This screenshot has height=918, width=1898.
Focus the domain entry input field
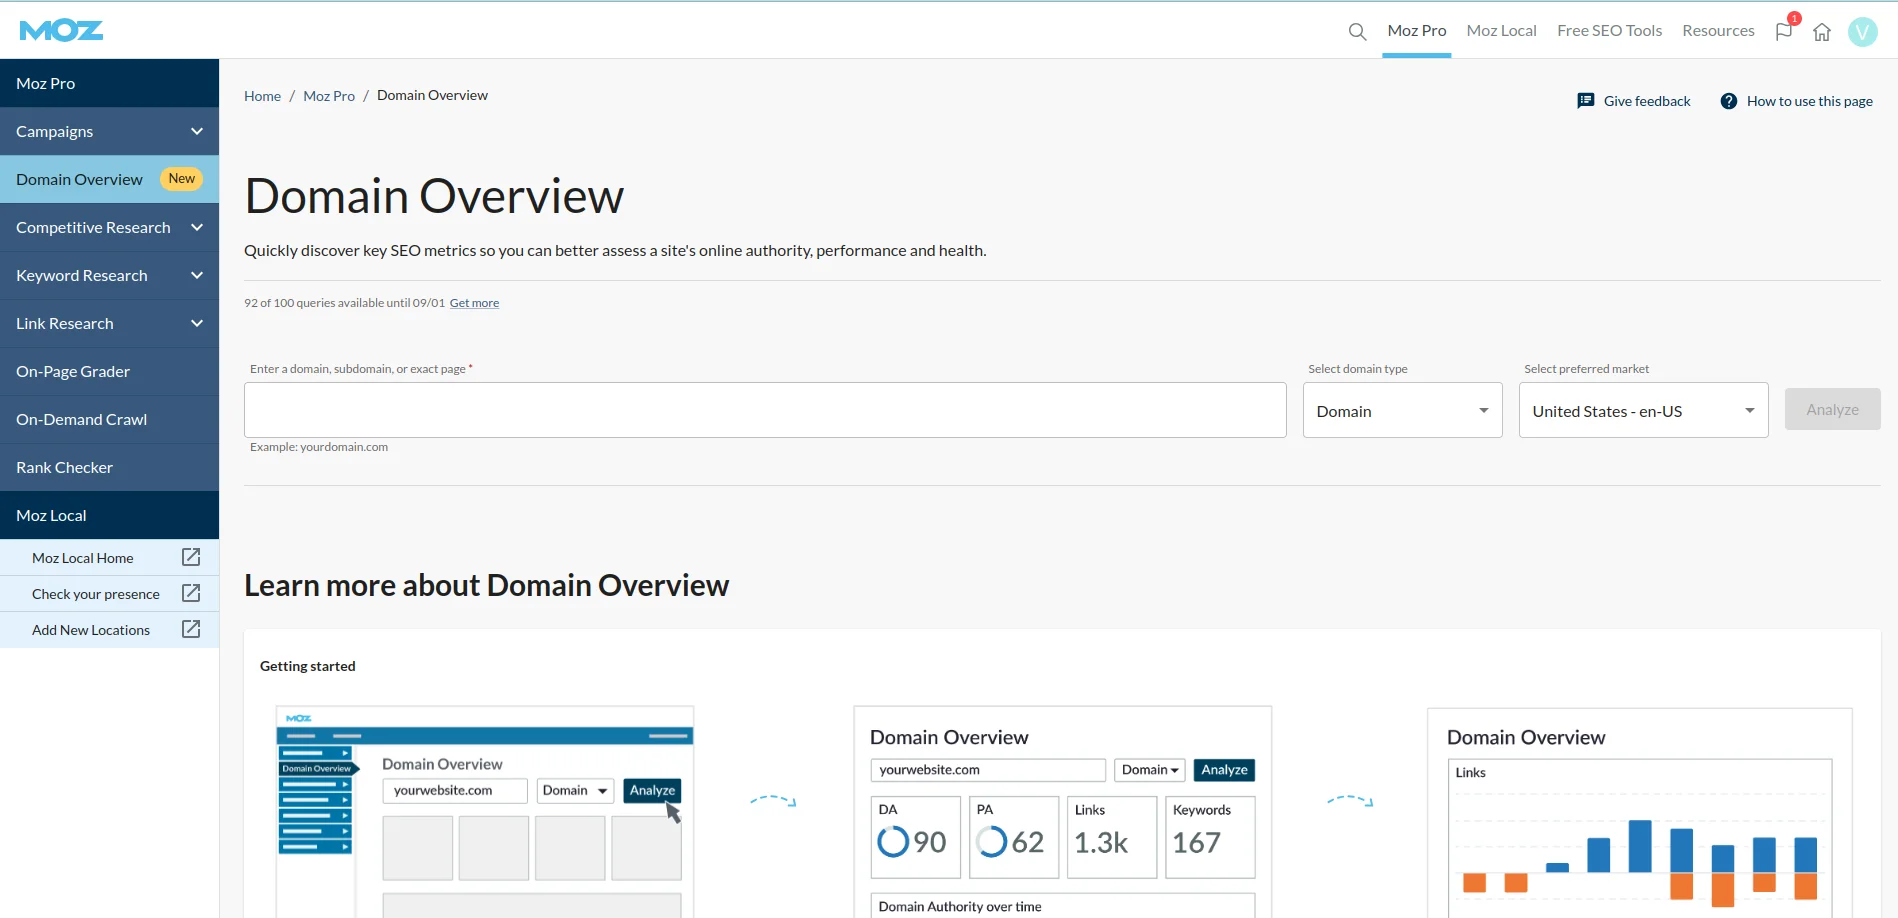[x=765, y=410]
